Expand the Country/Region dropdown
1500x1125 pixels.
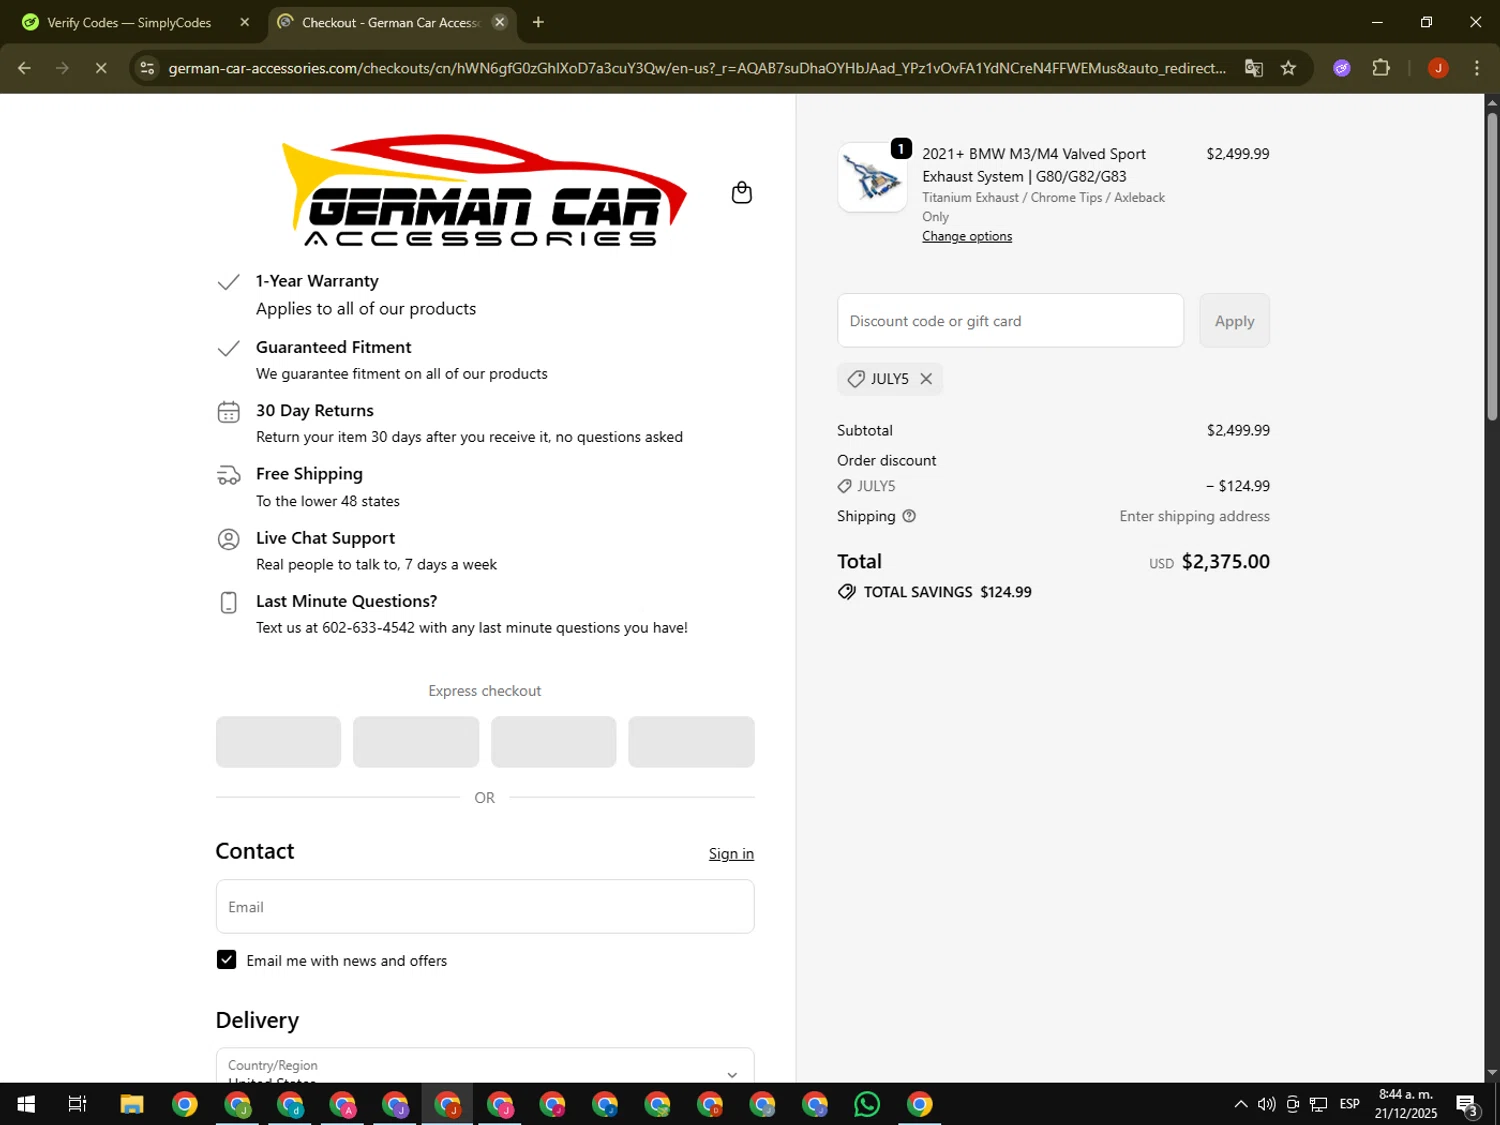pos(485,1066)
